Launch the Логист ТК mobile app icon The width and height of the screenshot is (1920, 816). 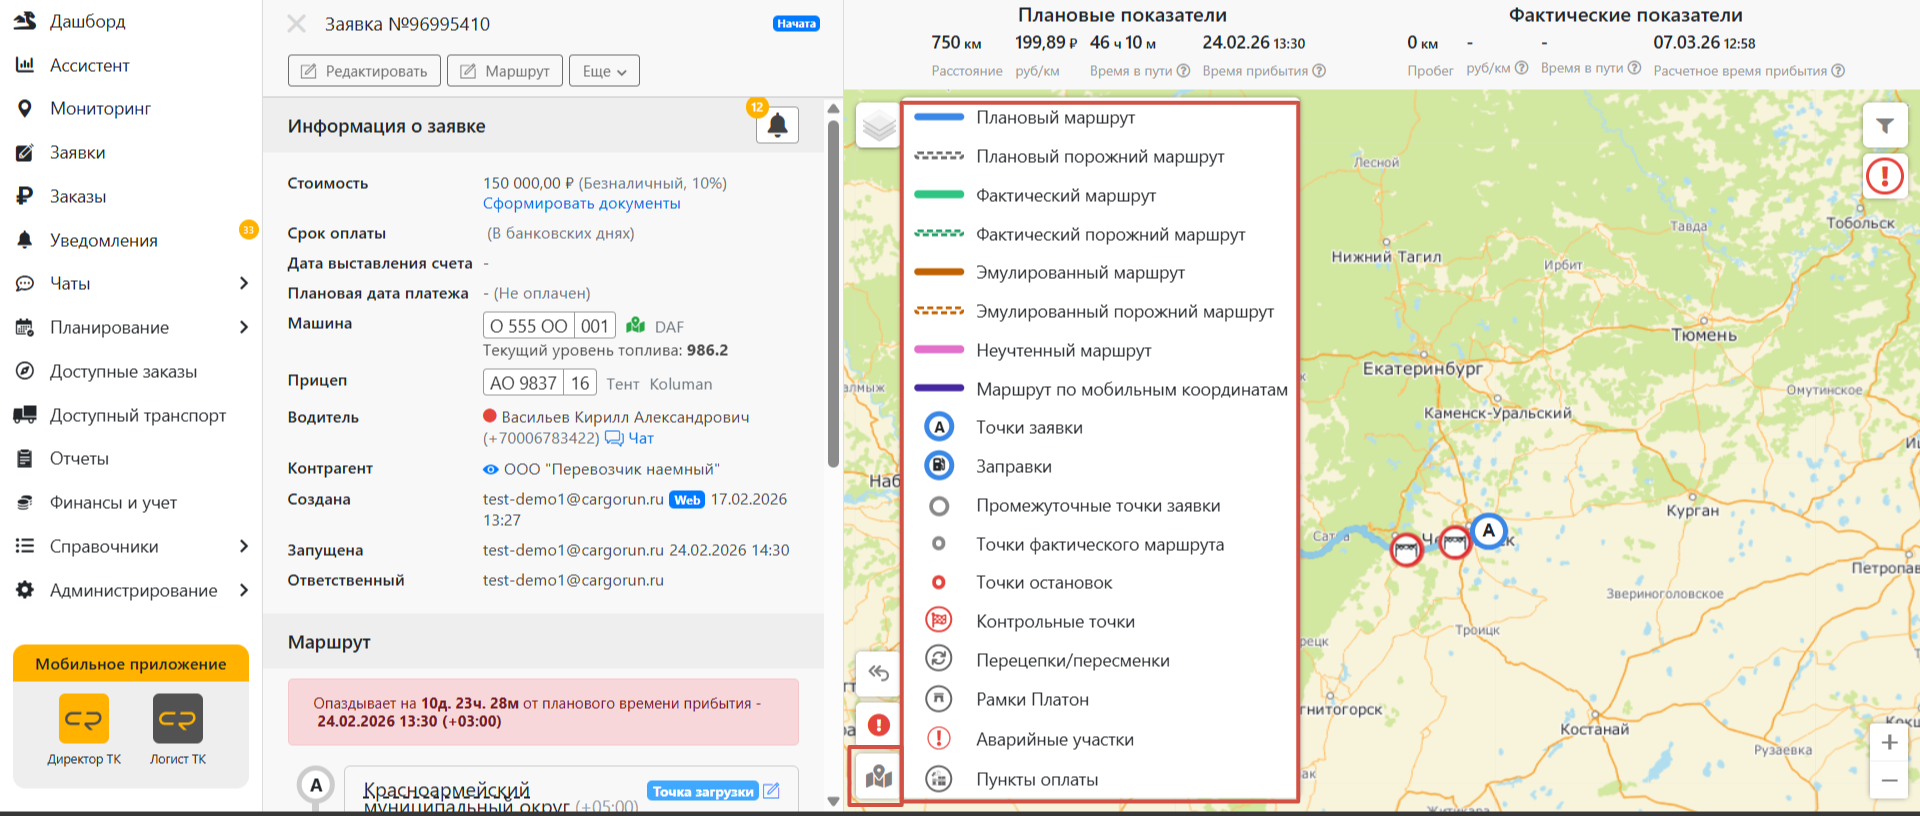pos(178,719)
